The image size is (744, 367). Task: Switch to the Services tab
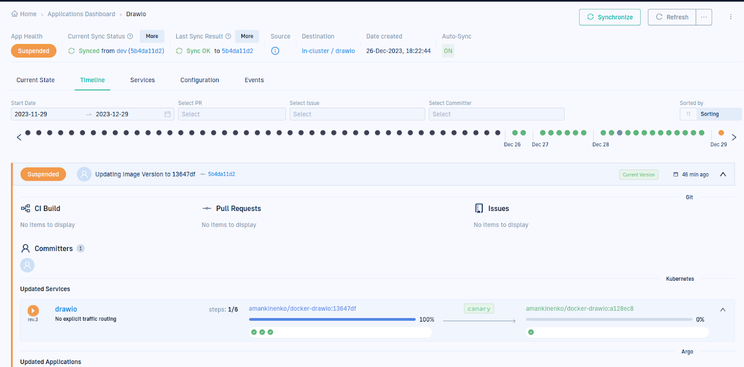coord(142,80)
